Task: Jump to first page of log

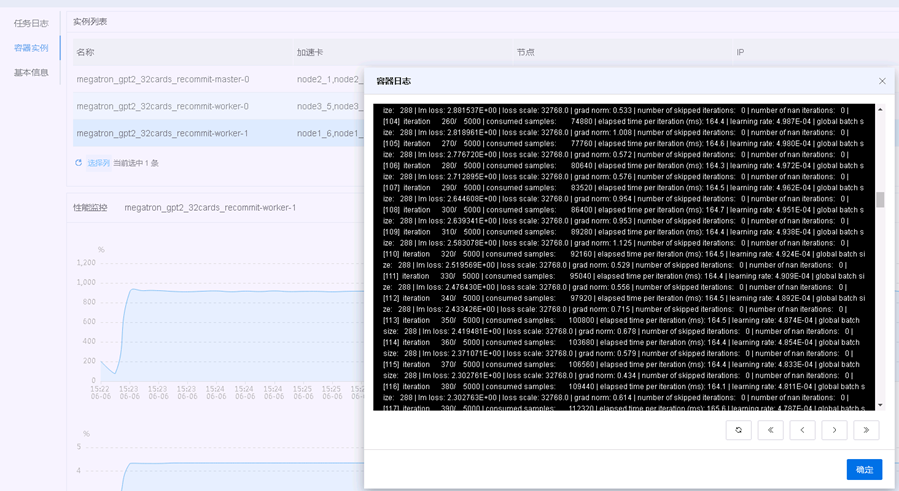Action: pos(770,430)
